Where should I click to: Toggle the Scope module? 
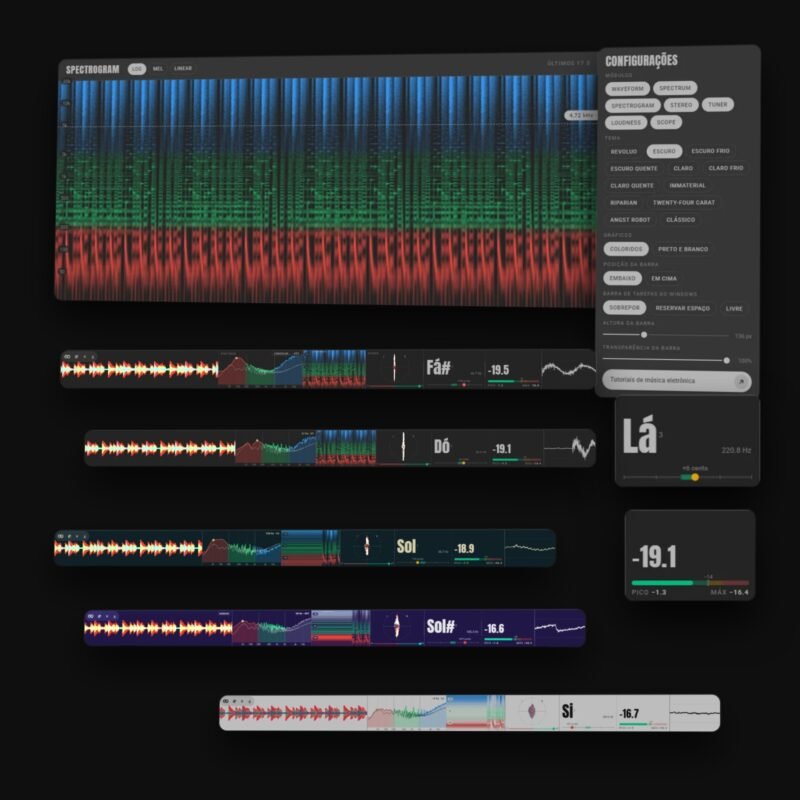point(666,122)
